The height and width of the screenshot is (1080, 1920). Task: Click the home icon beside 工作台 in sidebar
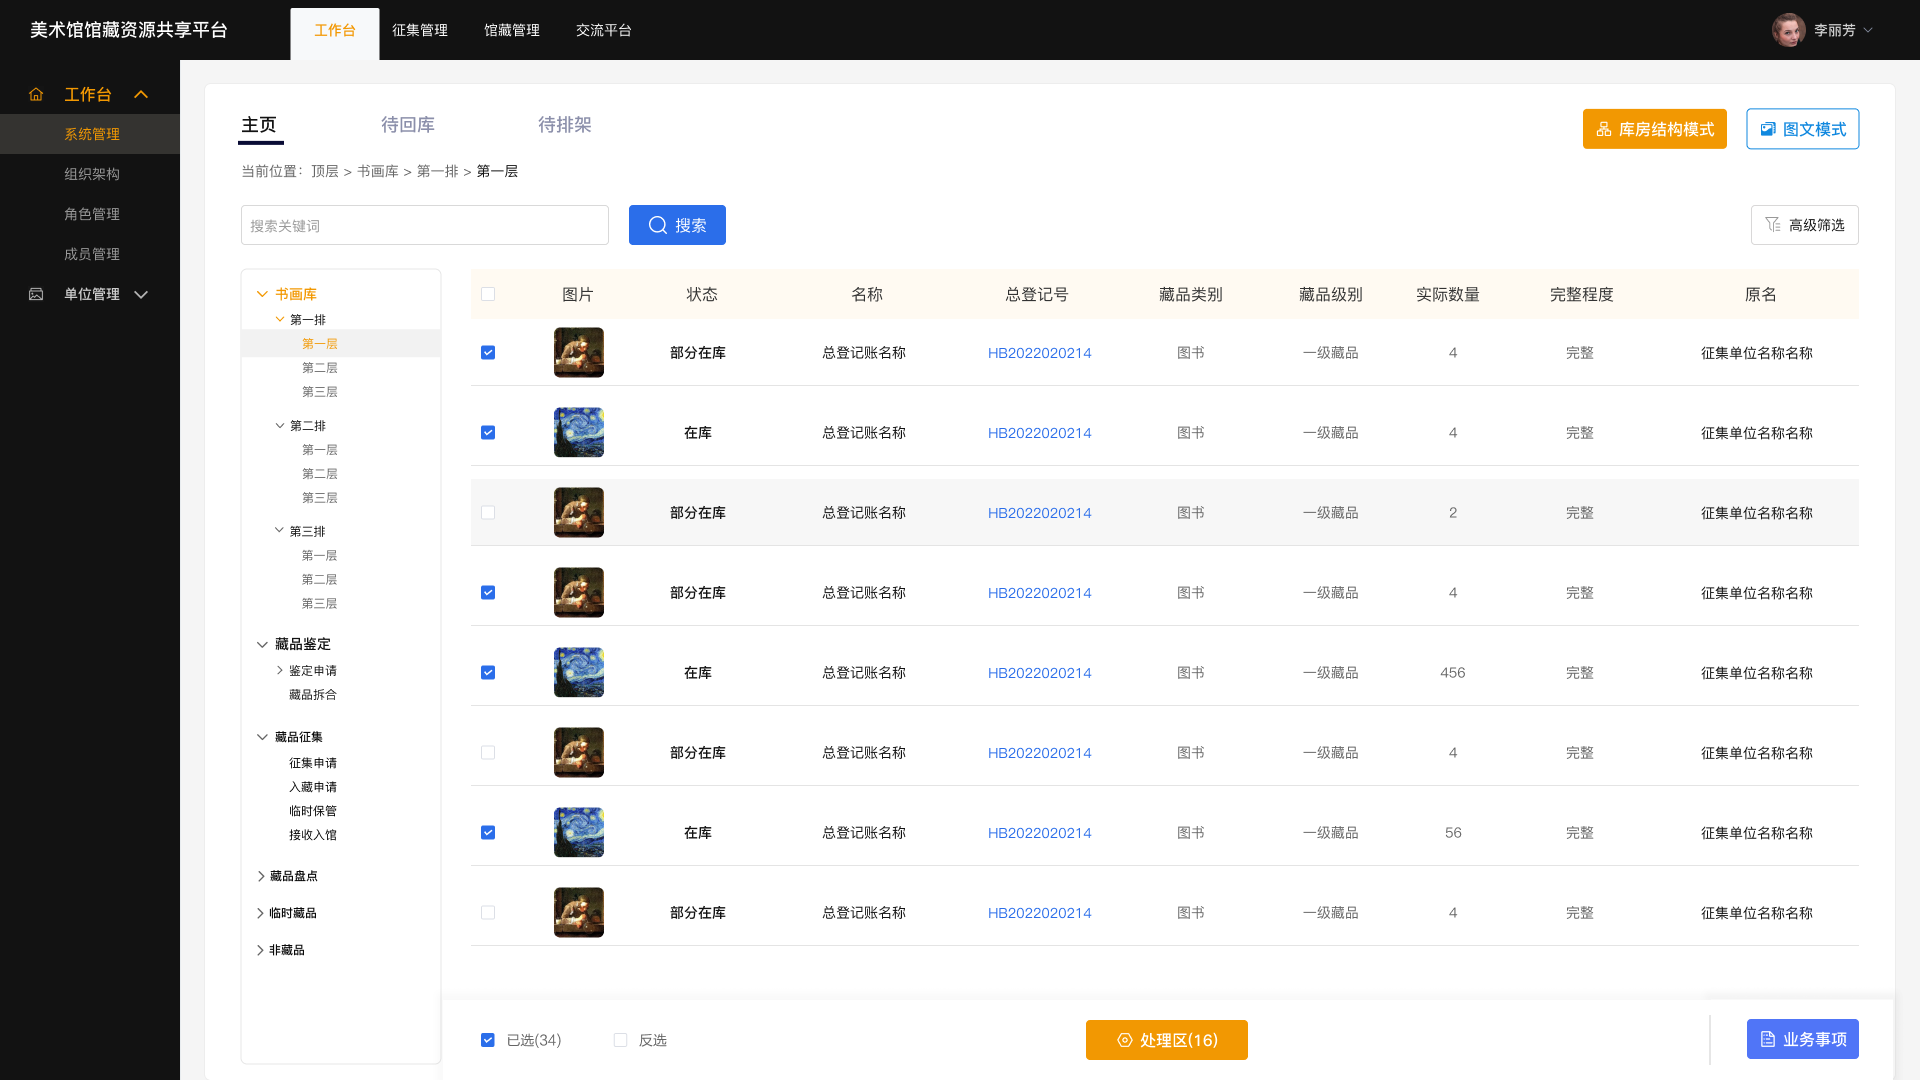(x=36, y=94)
